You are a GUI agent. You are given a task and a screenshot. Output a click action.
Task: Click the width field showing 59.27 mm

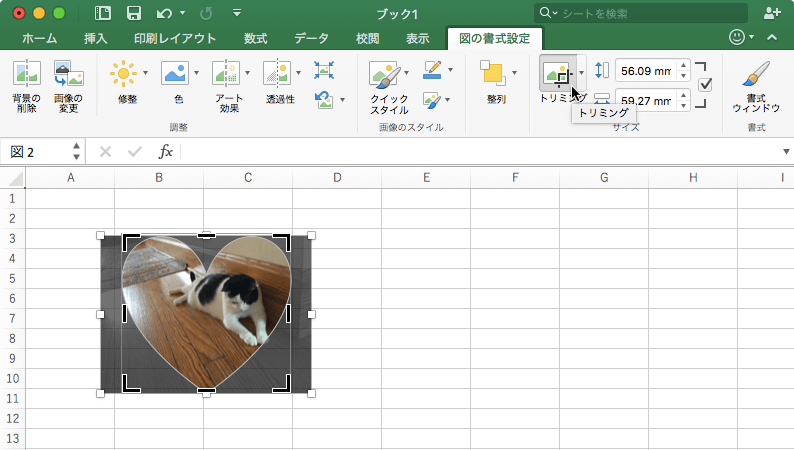click(646, 100)
